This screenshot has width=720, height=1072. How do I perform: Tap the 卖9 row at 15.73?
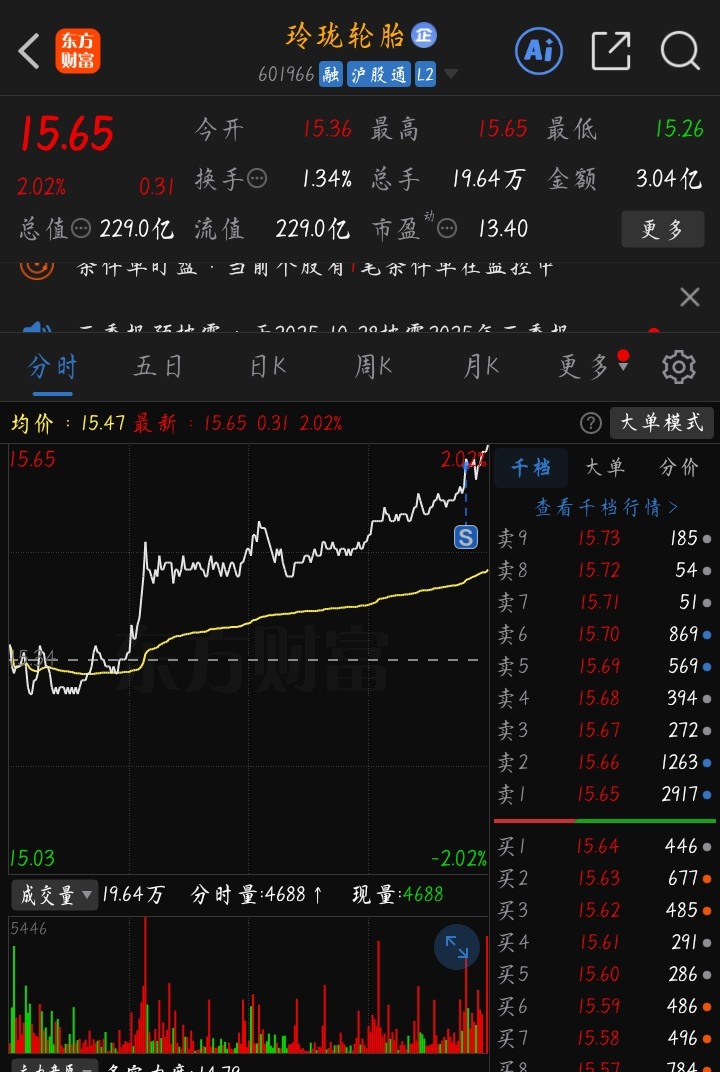click(x=605, y=538)
